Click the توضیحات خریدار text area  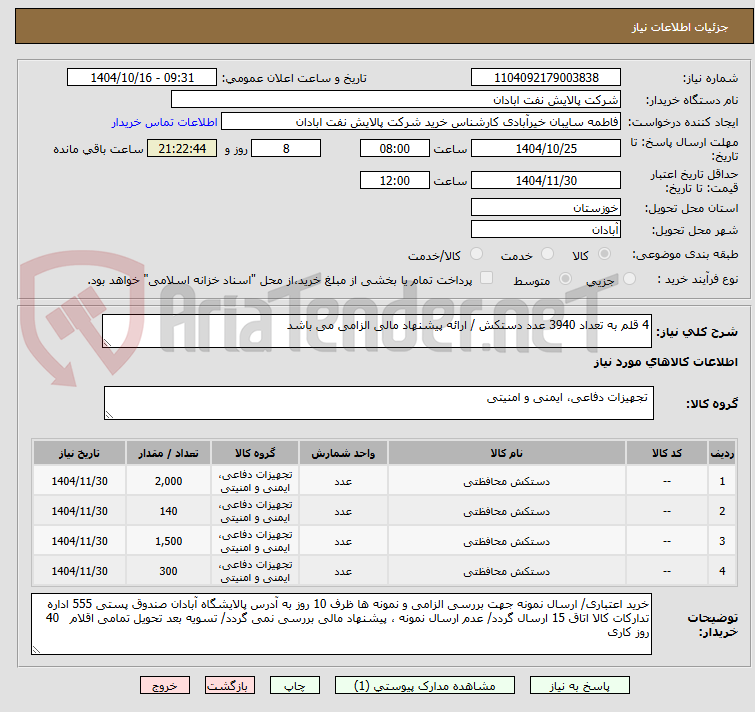(x=341, y=624)
